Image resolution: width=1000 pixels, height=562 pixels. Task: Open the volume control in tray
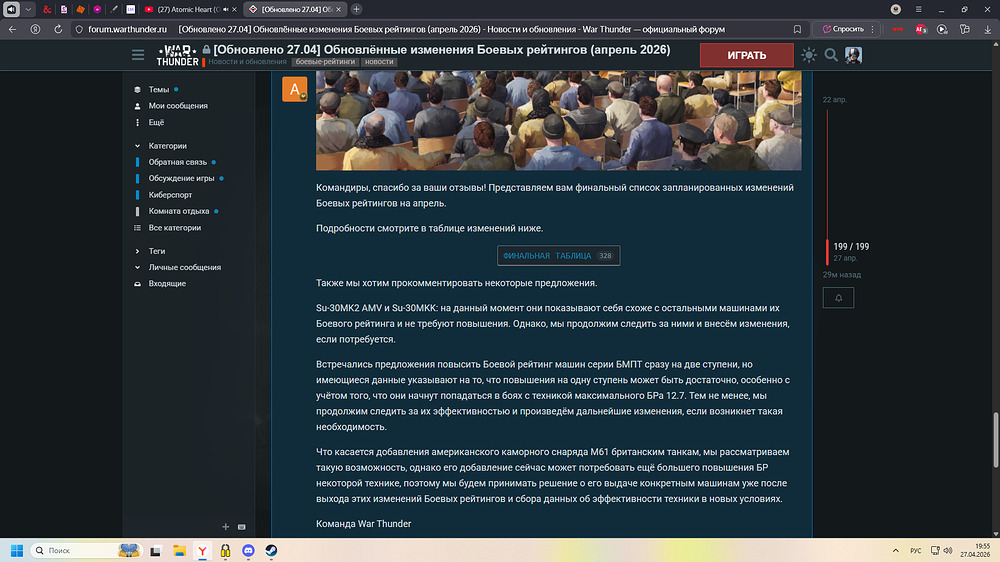pyautogui.click(x=948, y=551)
